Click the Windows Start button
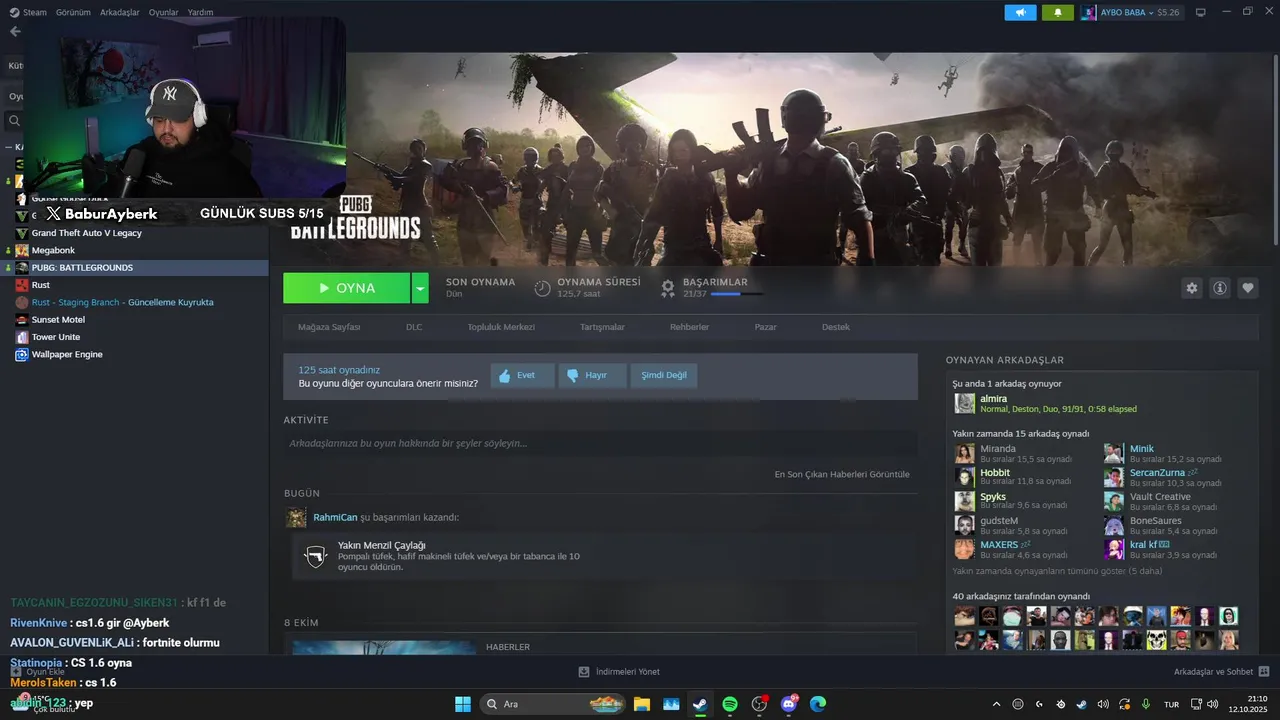 [x=463, y=704]
